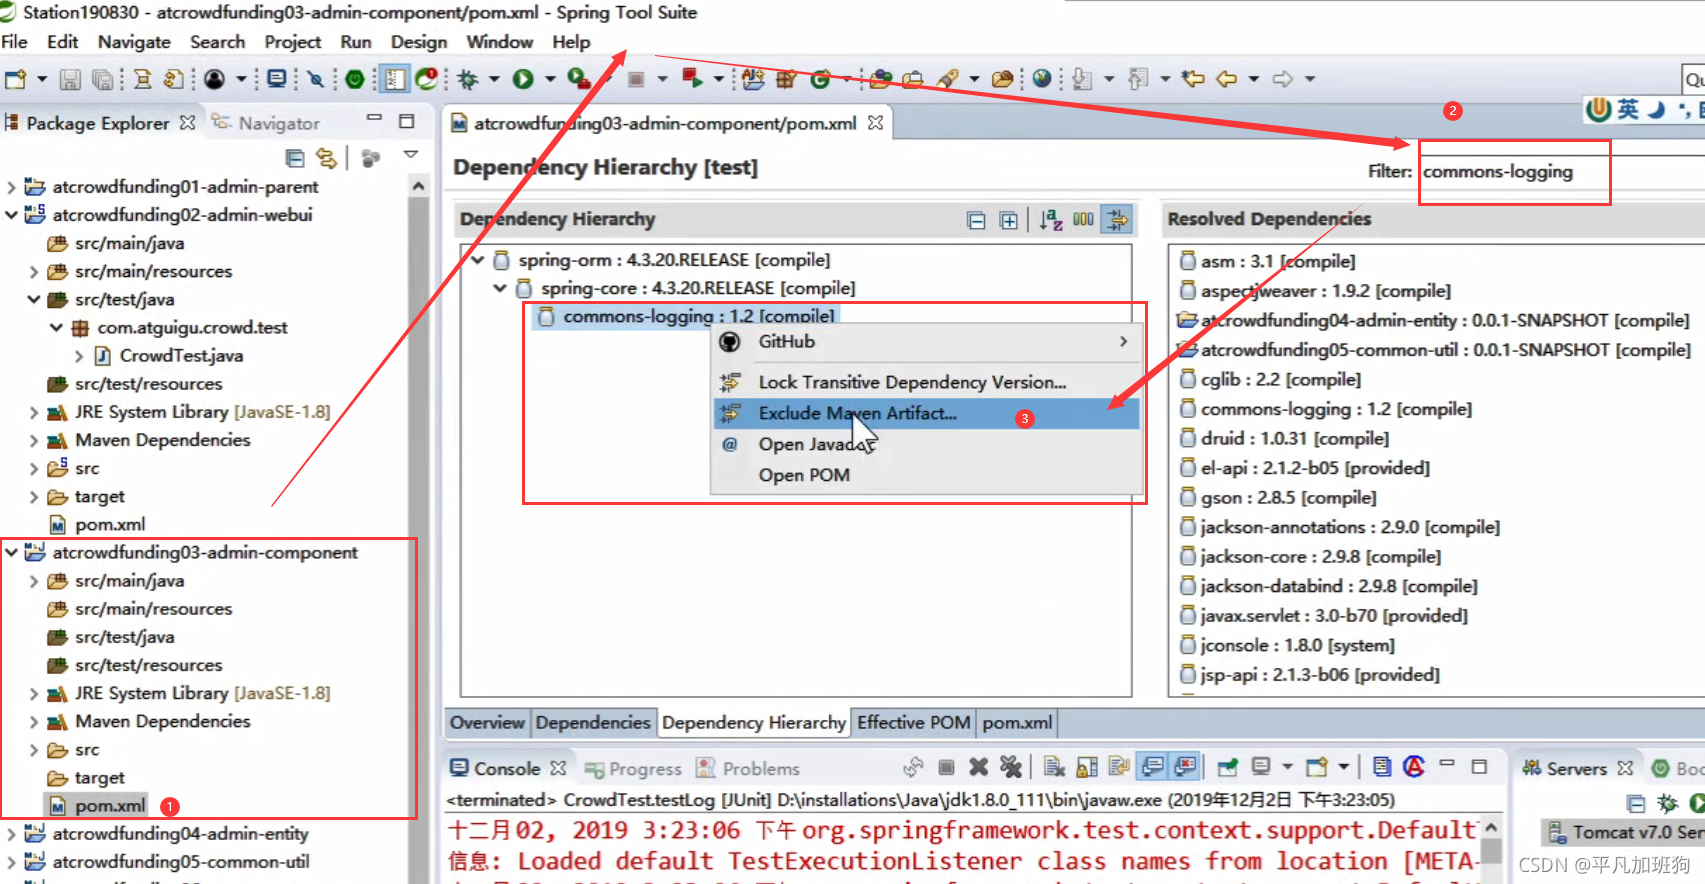Open the Problems view tab
Screen dimensions: 1705x884
pos(748,768)
